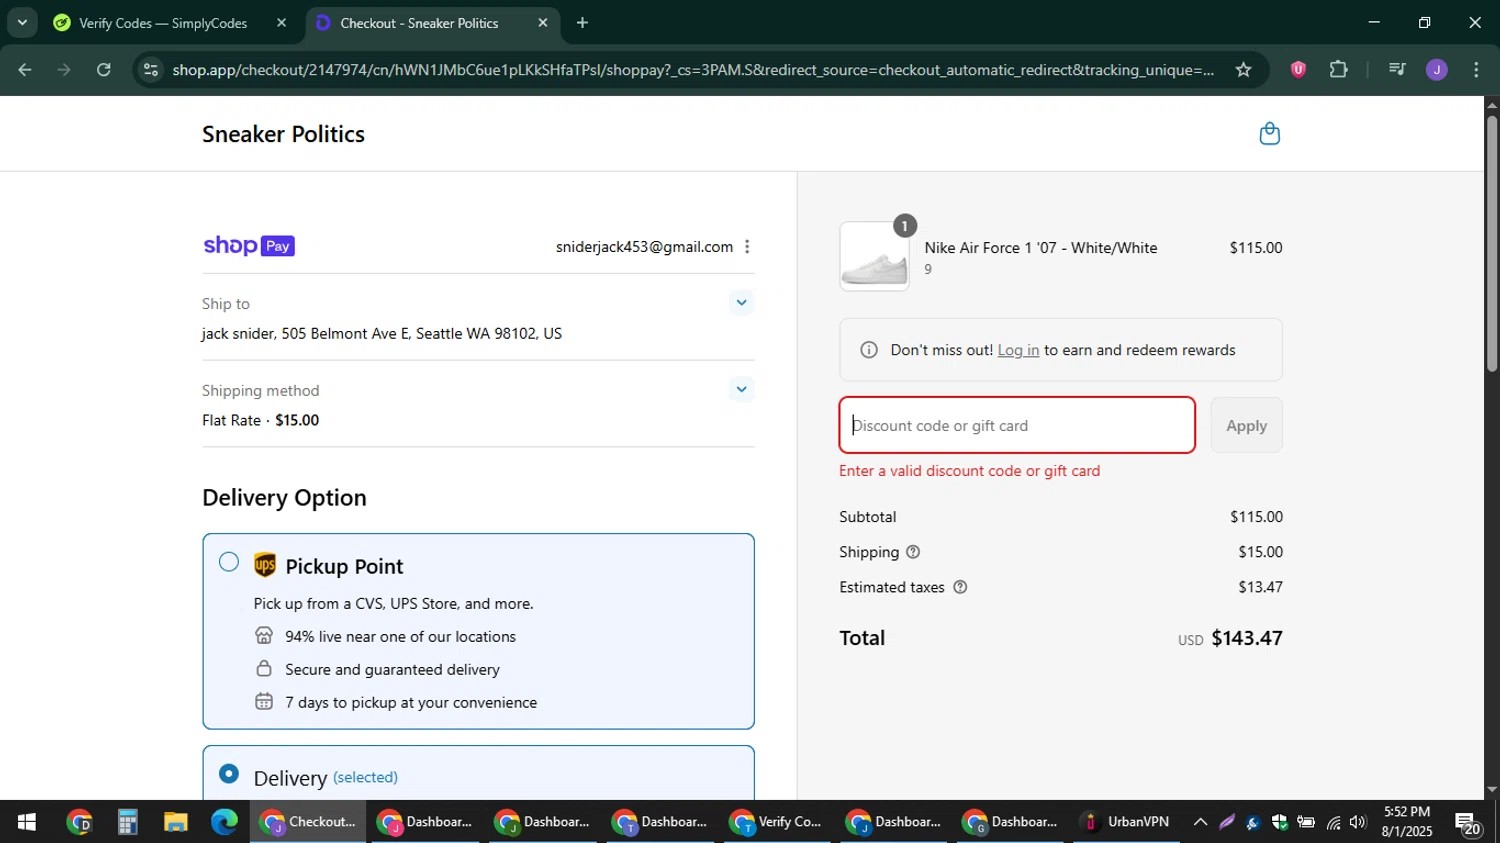Bookmark this page with the star icon
The width and height of the screenshot is (1500, 843).
tap(1243, 70)
